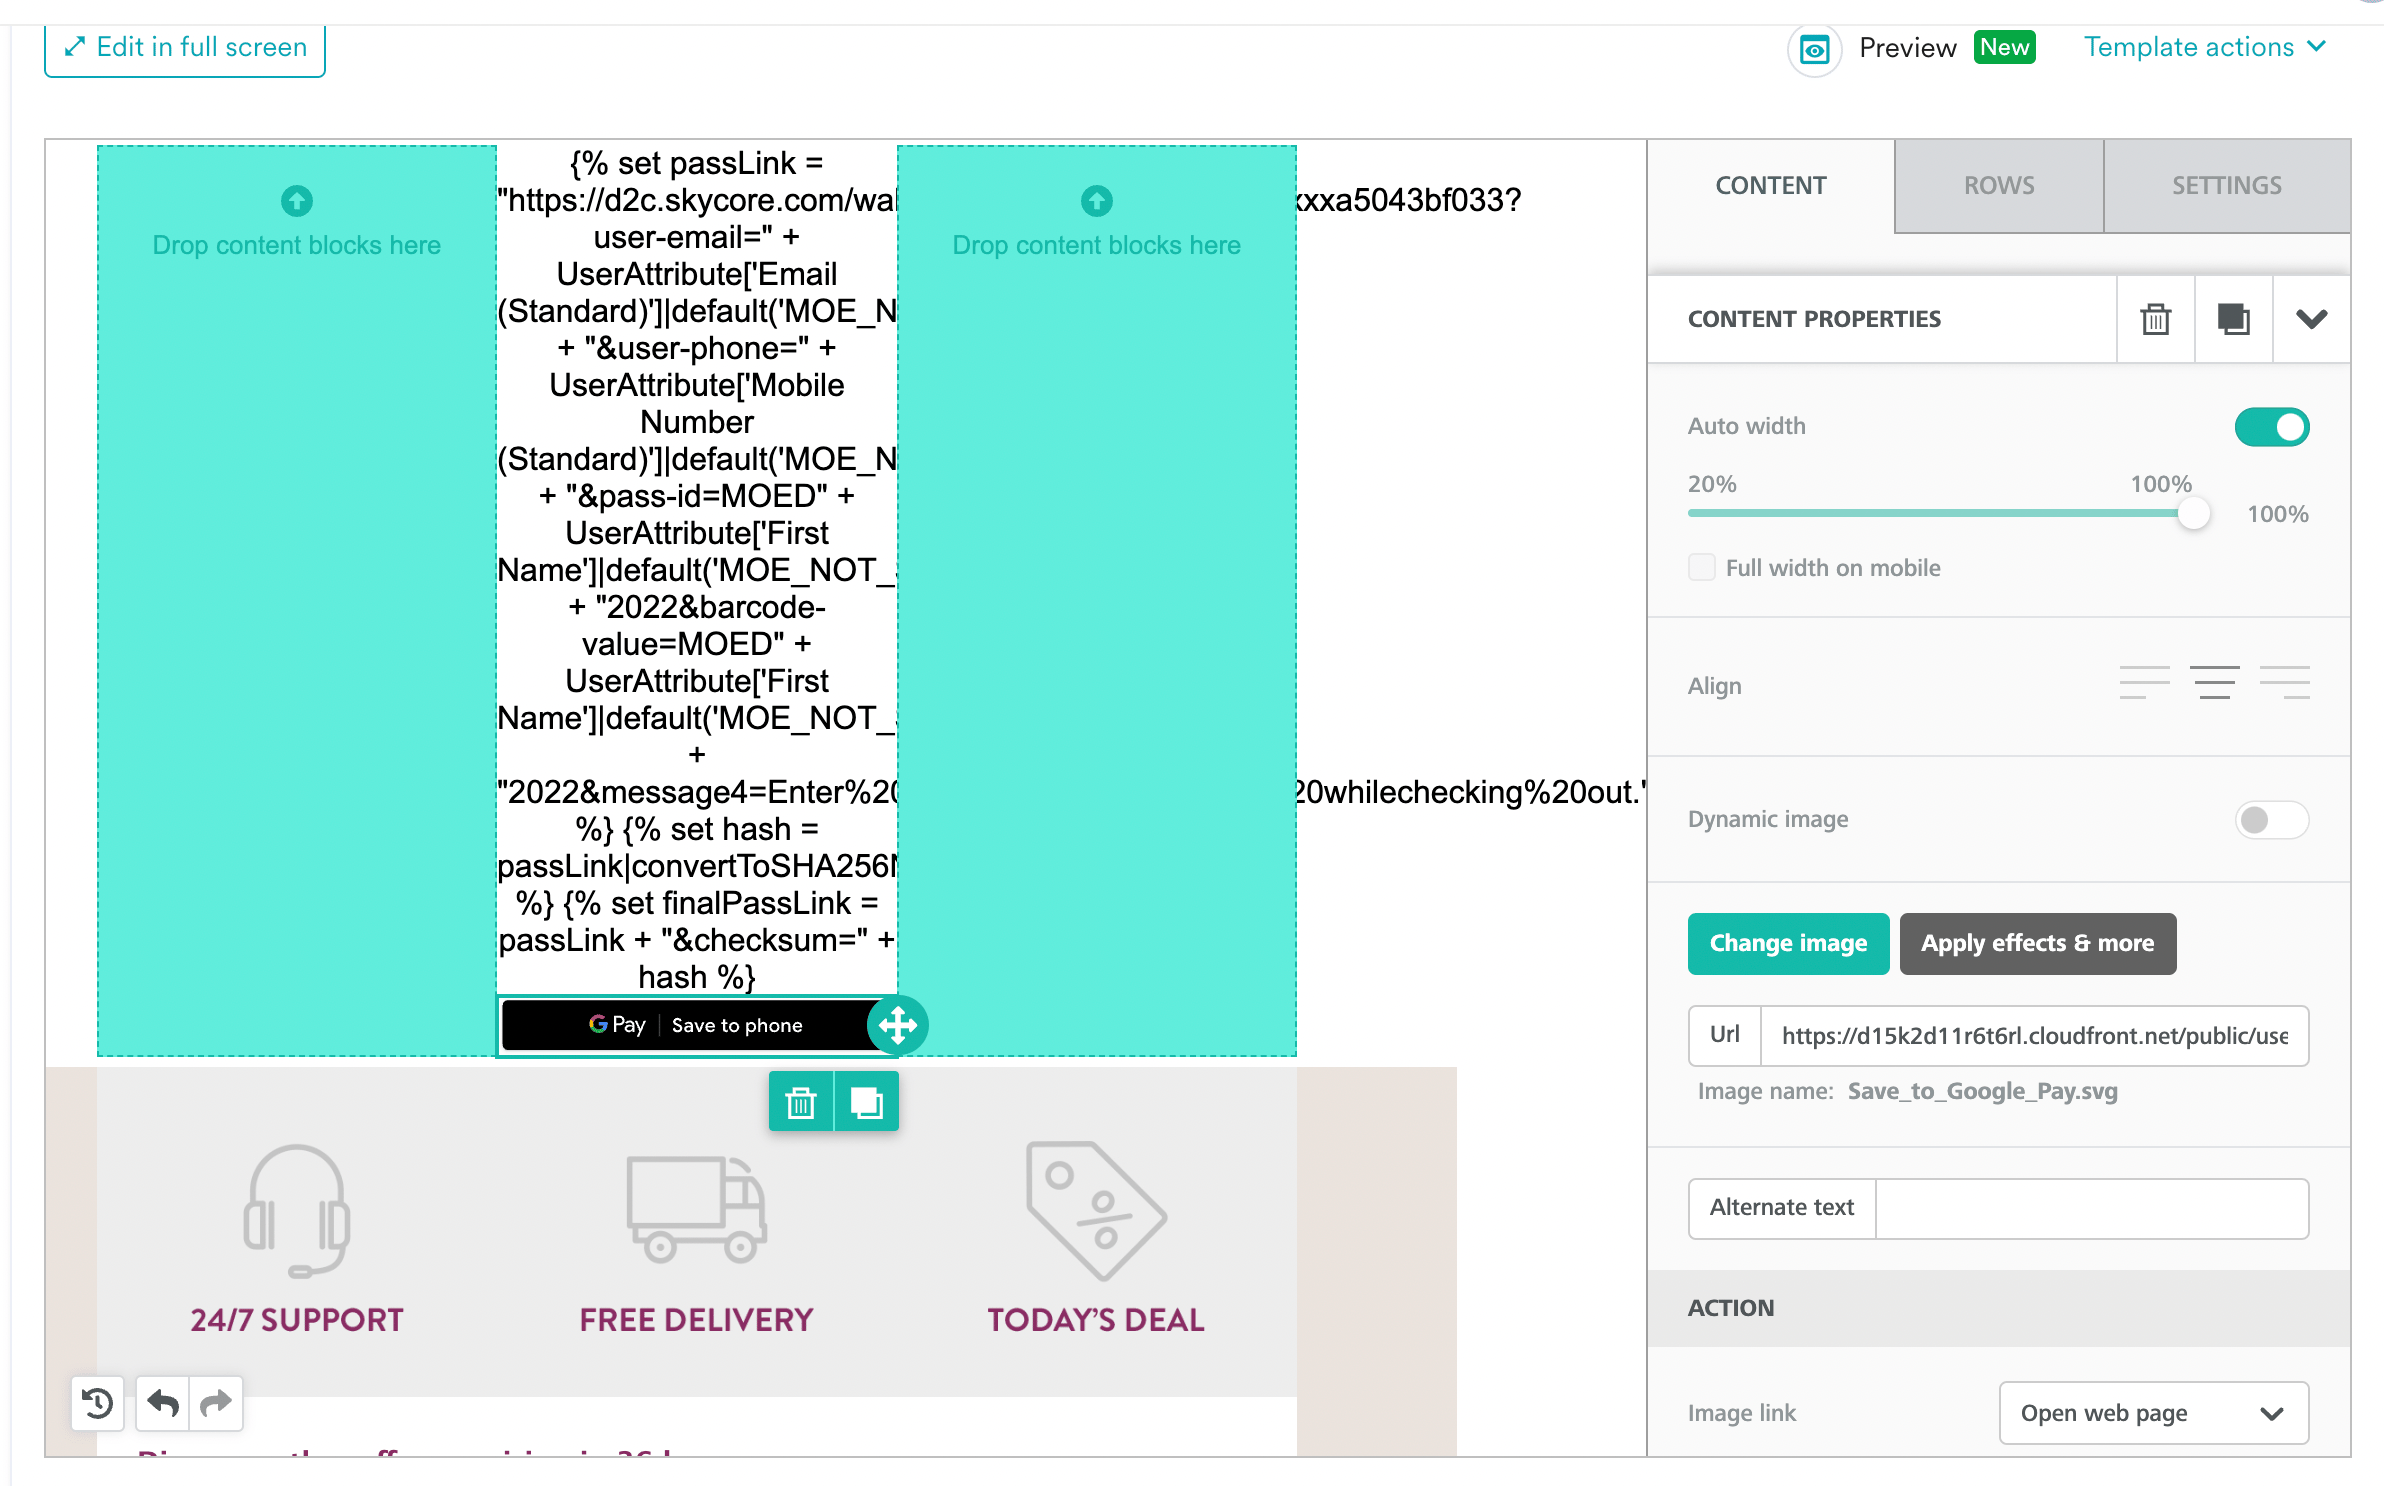Click the delivery truck icon
This screenshot has height=1486, width=2384.
696,1209
